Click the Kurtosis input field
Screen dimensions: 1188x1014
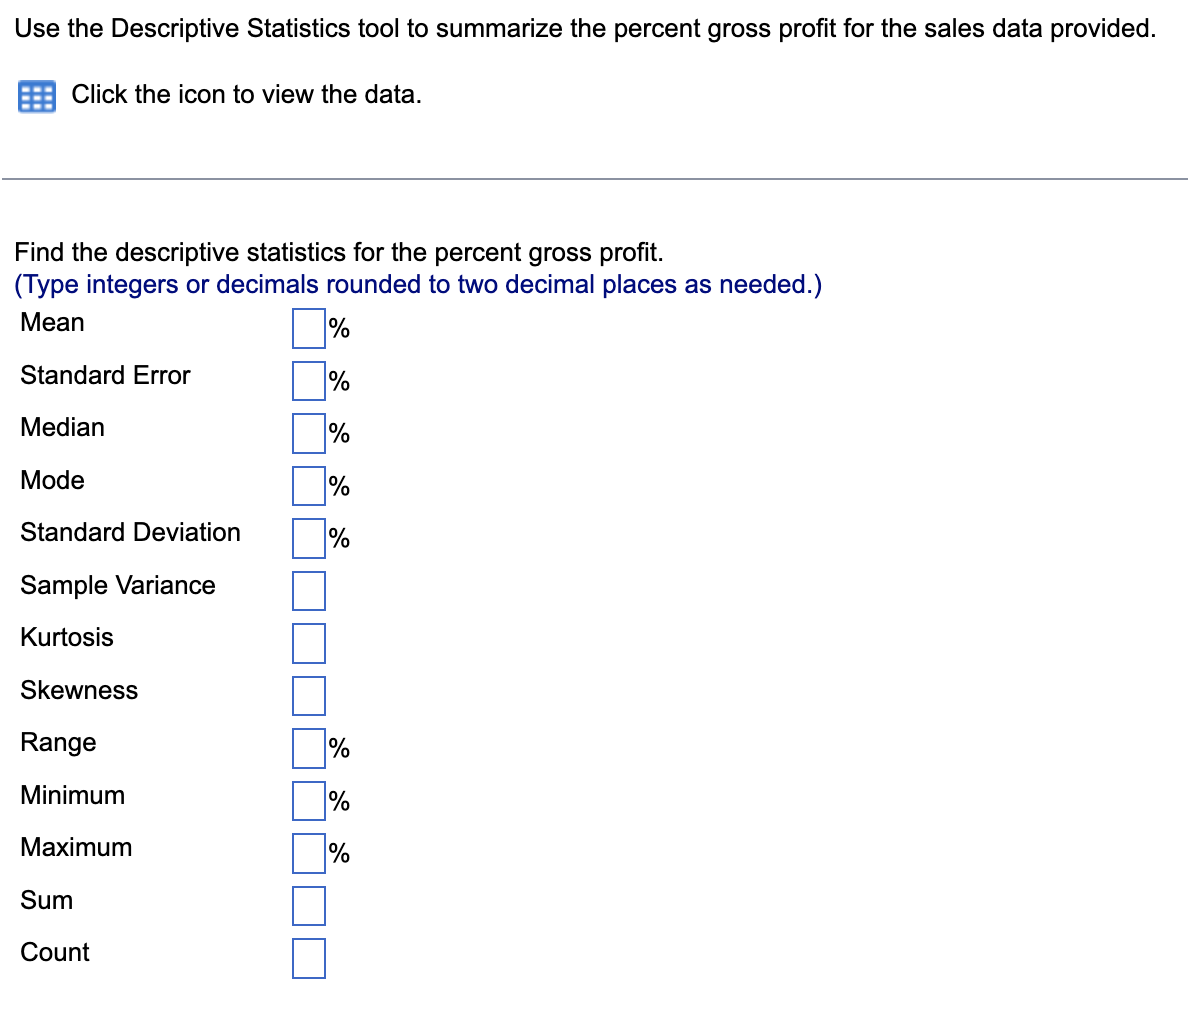307,643
